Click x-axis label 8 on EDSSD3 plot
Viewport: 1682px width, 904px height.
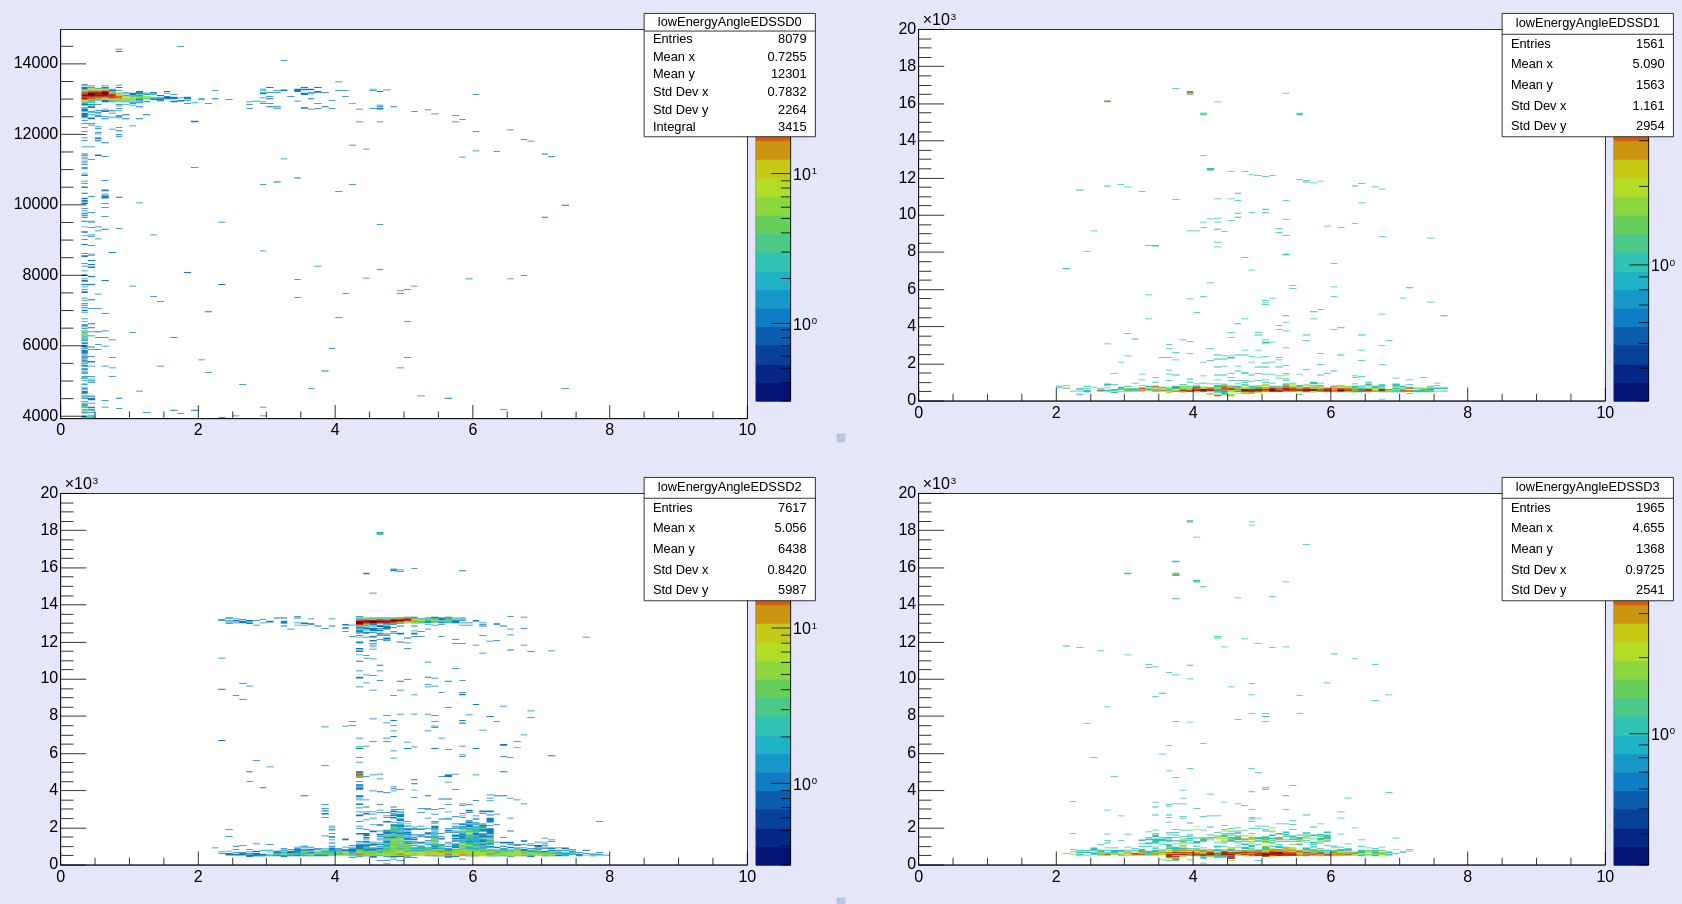(x=1467, y=877)
